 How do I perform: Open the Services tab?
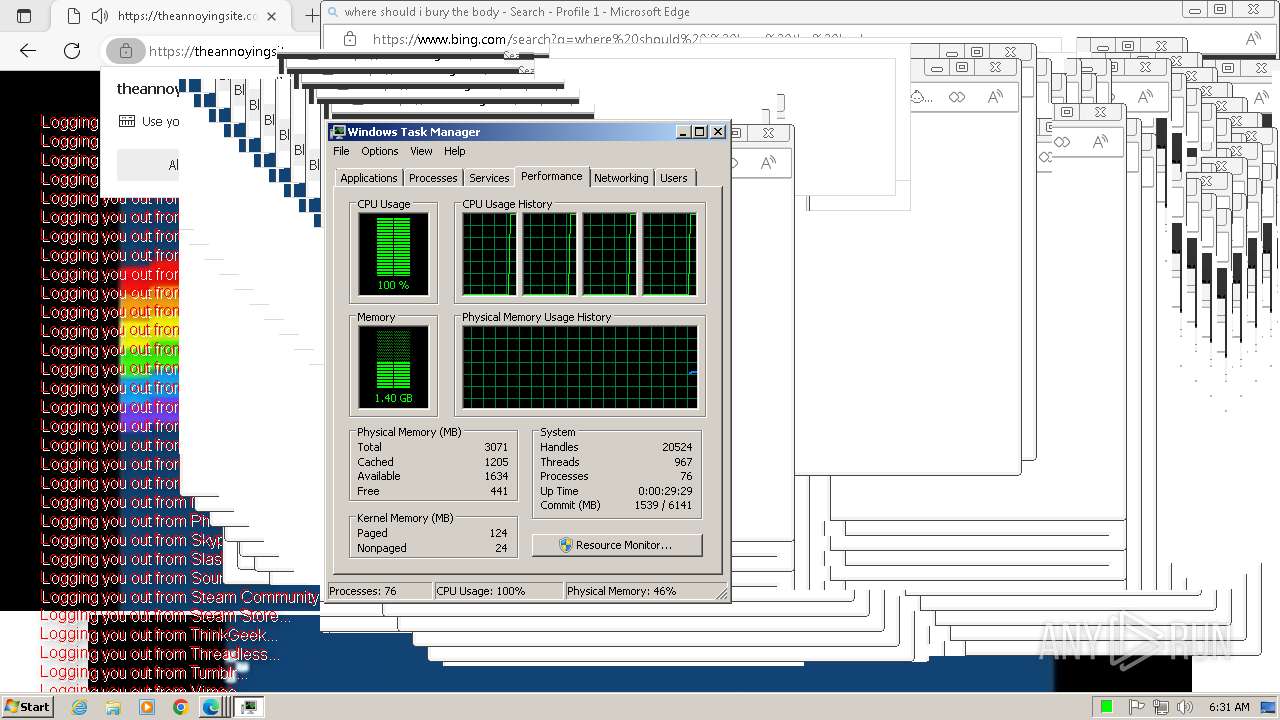[x=489, y=178]
